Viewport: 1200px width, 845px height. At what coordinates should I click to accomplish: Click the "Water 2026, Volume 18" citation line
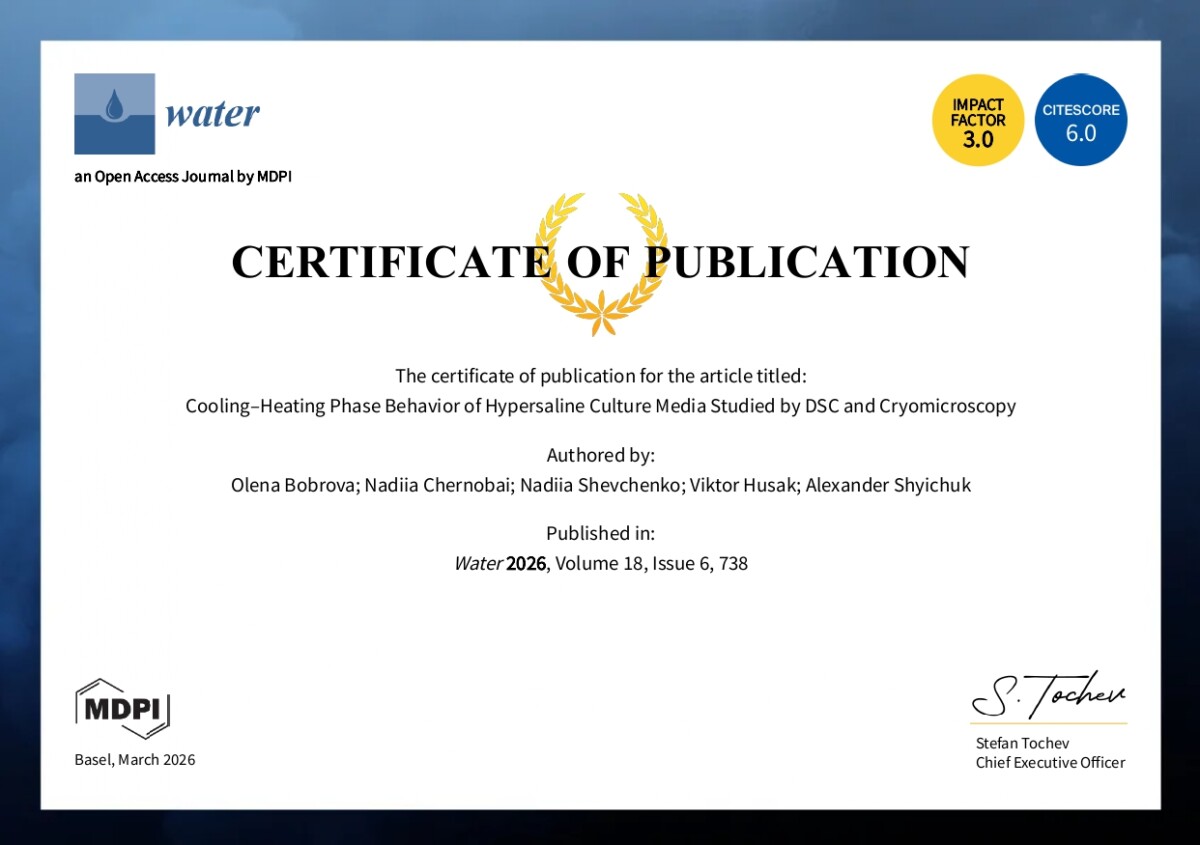click(600, 563)
